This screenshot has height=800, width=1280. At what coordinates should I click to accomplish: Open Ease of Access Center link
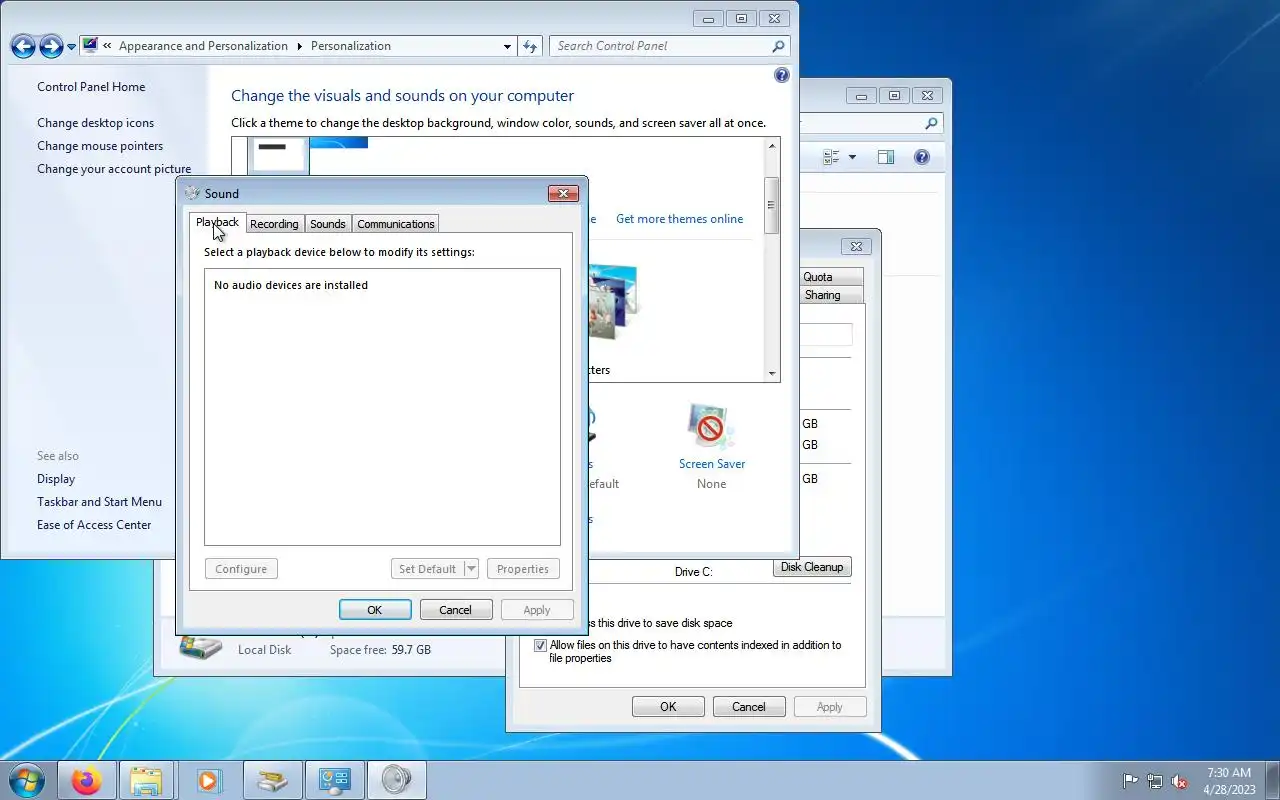pos(94,525)
